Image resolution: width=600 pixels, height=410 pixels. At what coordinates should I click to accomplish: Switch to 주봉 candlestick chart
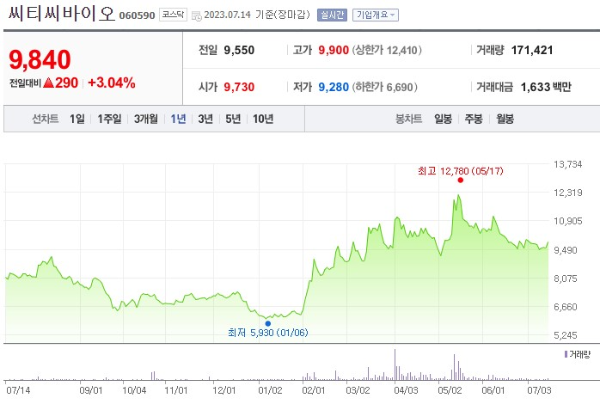(x=474, y=119)
